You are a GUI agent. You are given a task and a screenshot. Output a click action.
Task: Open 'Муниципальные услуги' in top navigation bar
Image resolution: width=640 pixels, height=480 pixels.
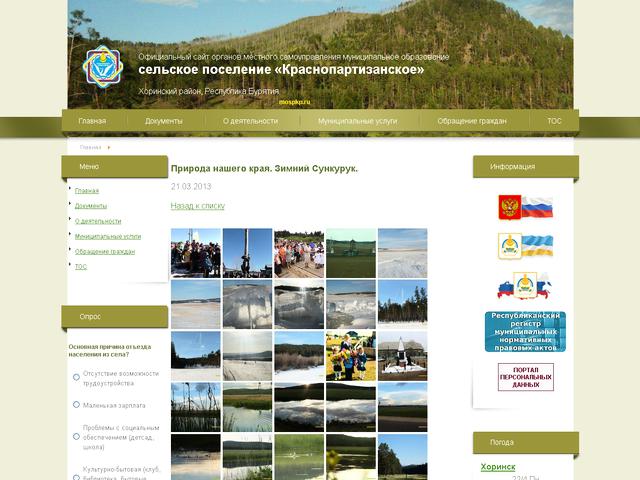[x=357, y=121]
